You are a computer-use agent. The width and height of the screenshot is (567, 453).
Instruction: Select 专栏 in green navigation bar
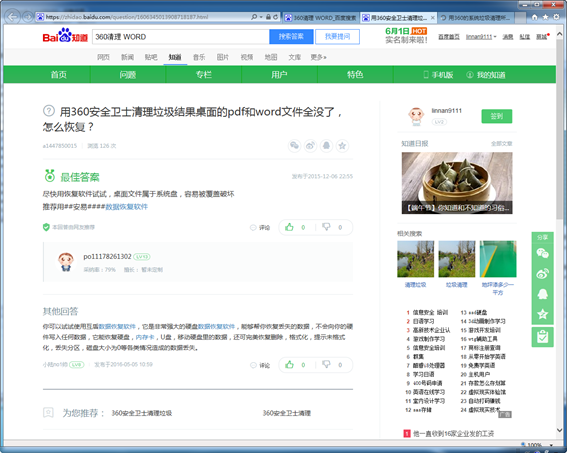tap(204, 74)
